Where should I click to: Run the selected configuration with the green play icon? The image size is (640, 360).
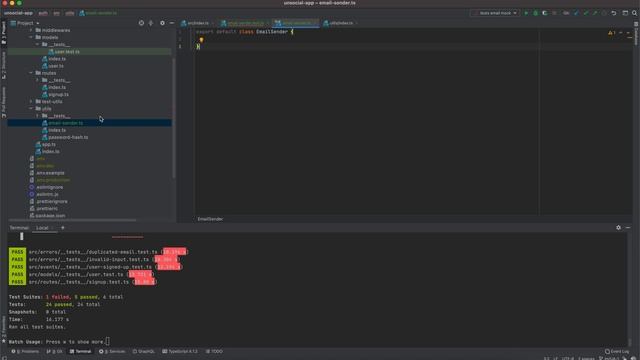tap(526, 13)
